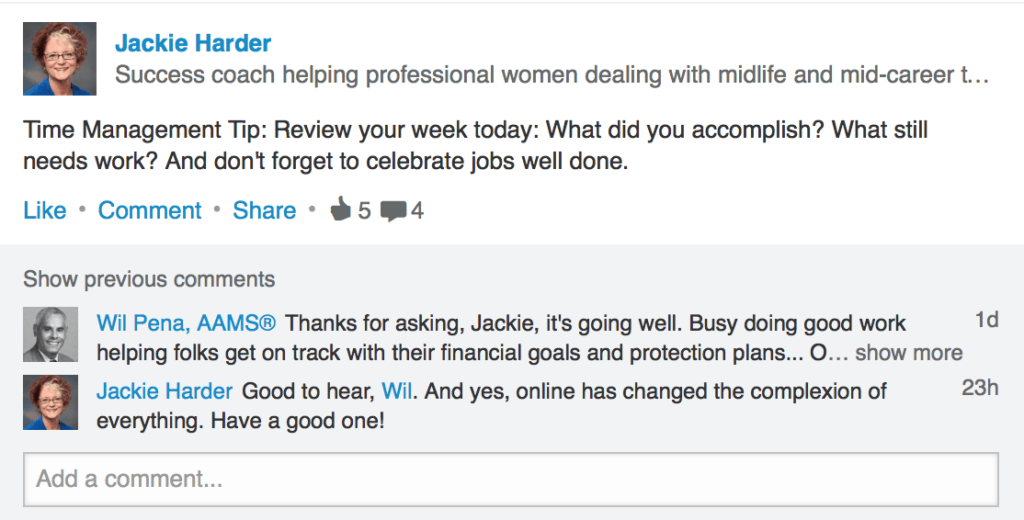The height and width of the screenshot is (520, 1024).
Task: Click Jackie Harder's name in her reply
Action: 164,391
